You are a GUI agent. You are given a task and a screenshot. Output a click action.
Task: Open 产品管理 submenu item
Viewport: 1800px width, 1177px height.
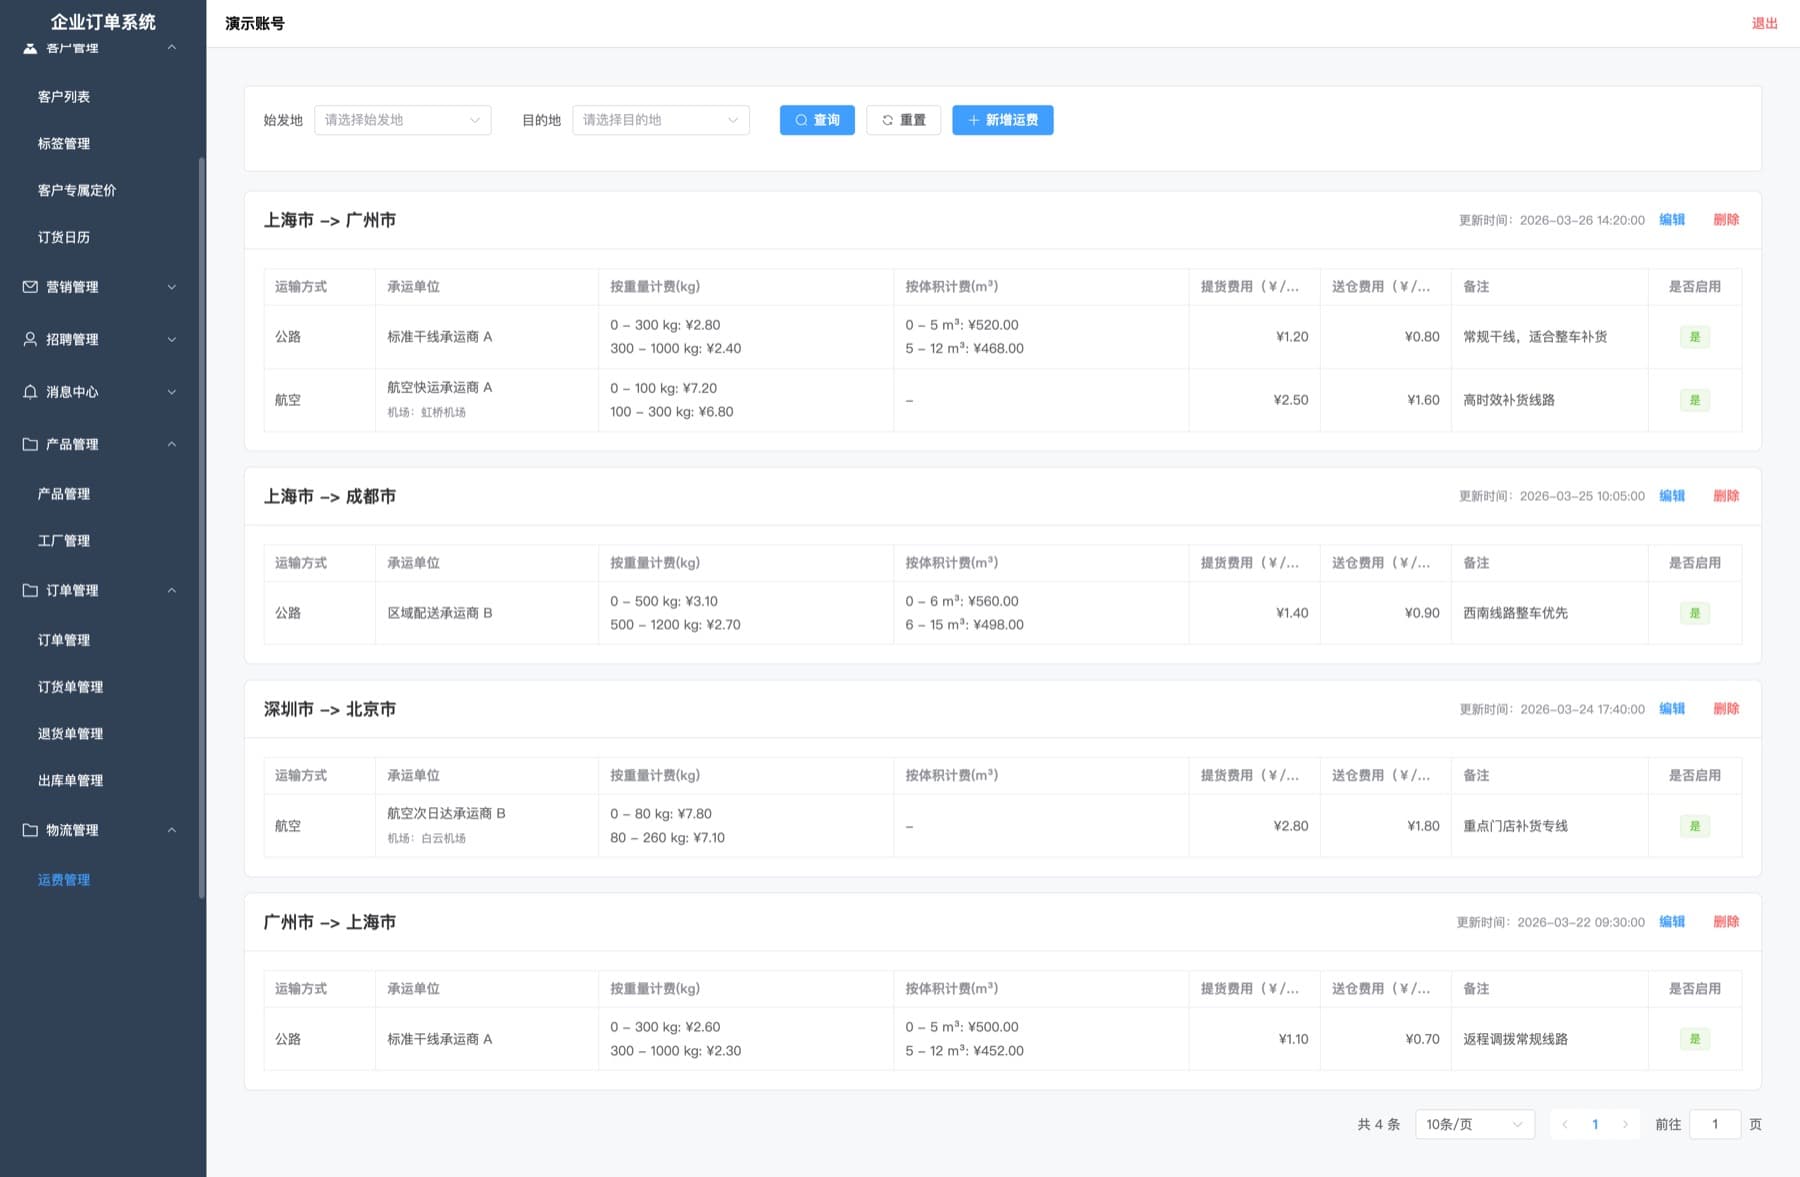(x=64, y=494)
